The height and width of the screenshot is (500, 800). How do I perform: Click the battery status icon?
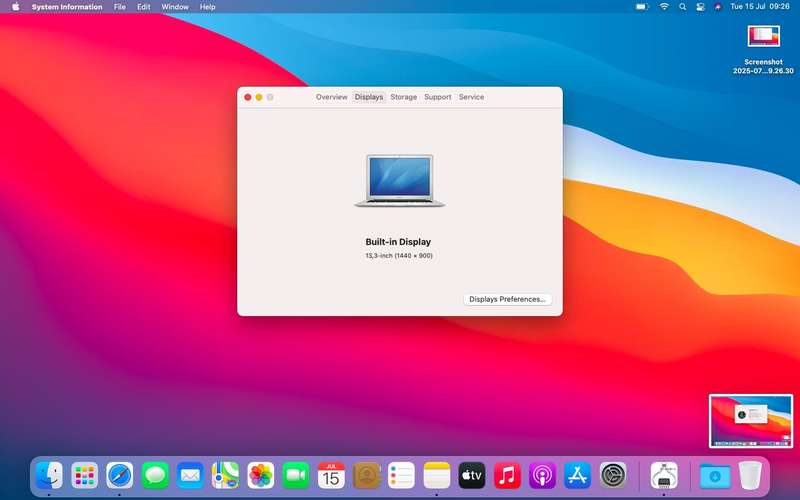click(642, 7)
